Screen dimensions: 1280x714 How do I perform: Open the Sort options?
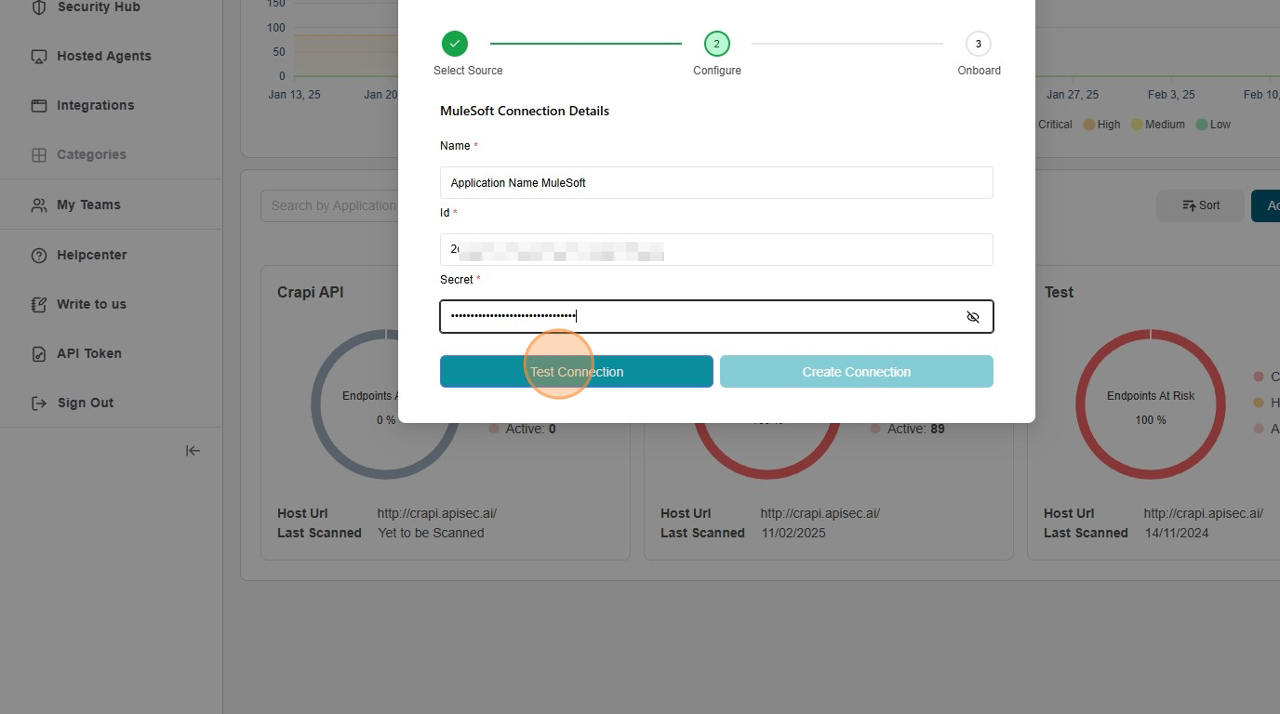[x=1200, y=205]
